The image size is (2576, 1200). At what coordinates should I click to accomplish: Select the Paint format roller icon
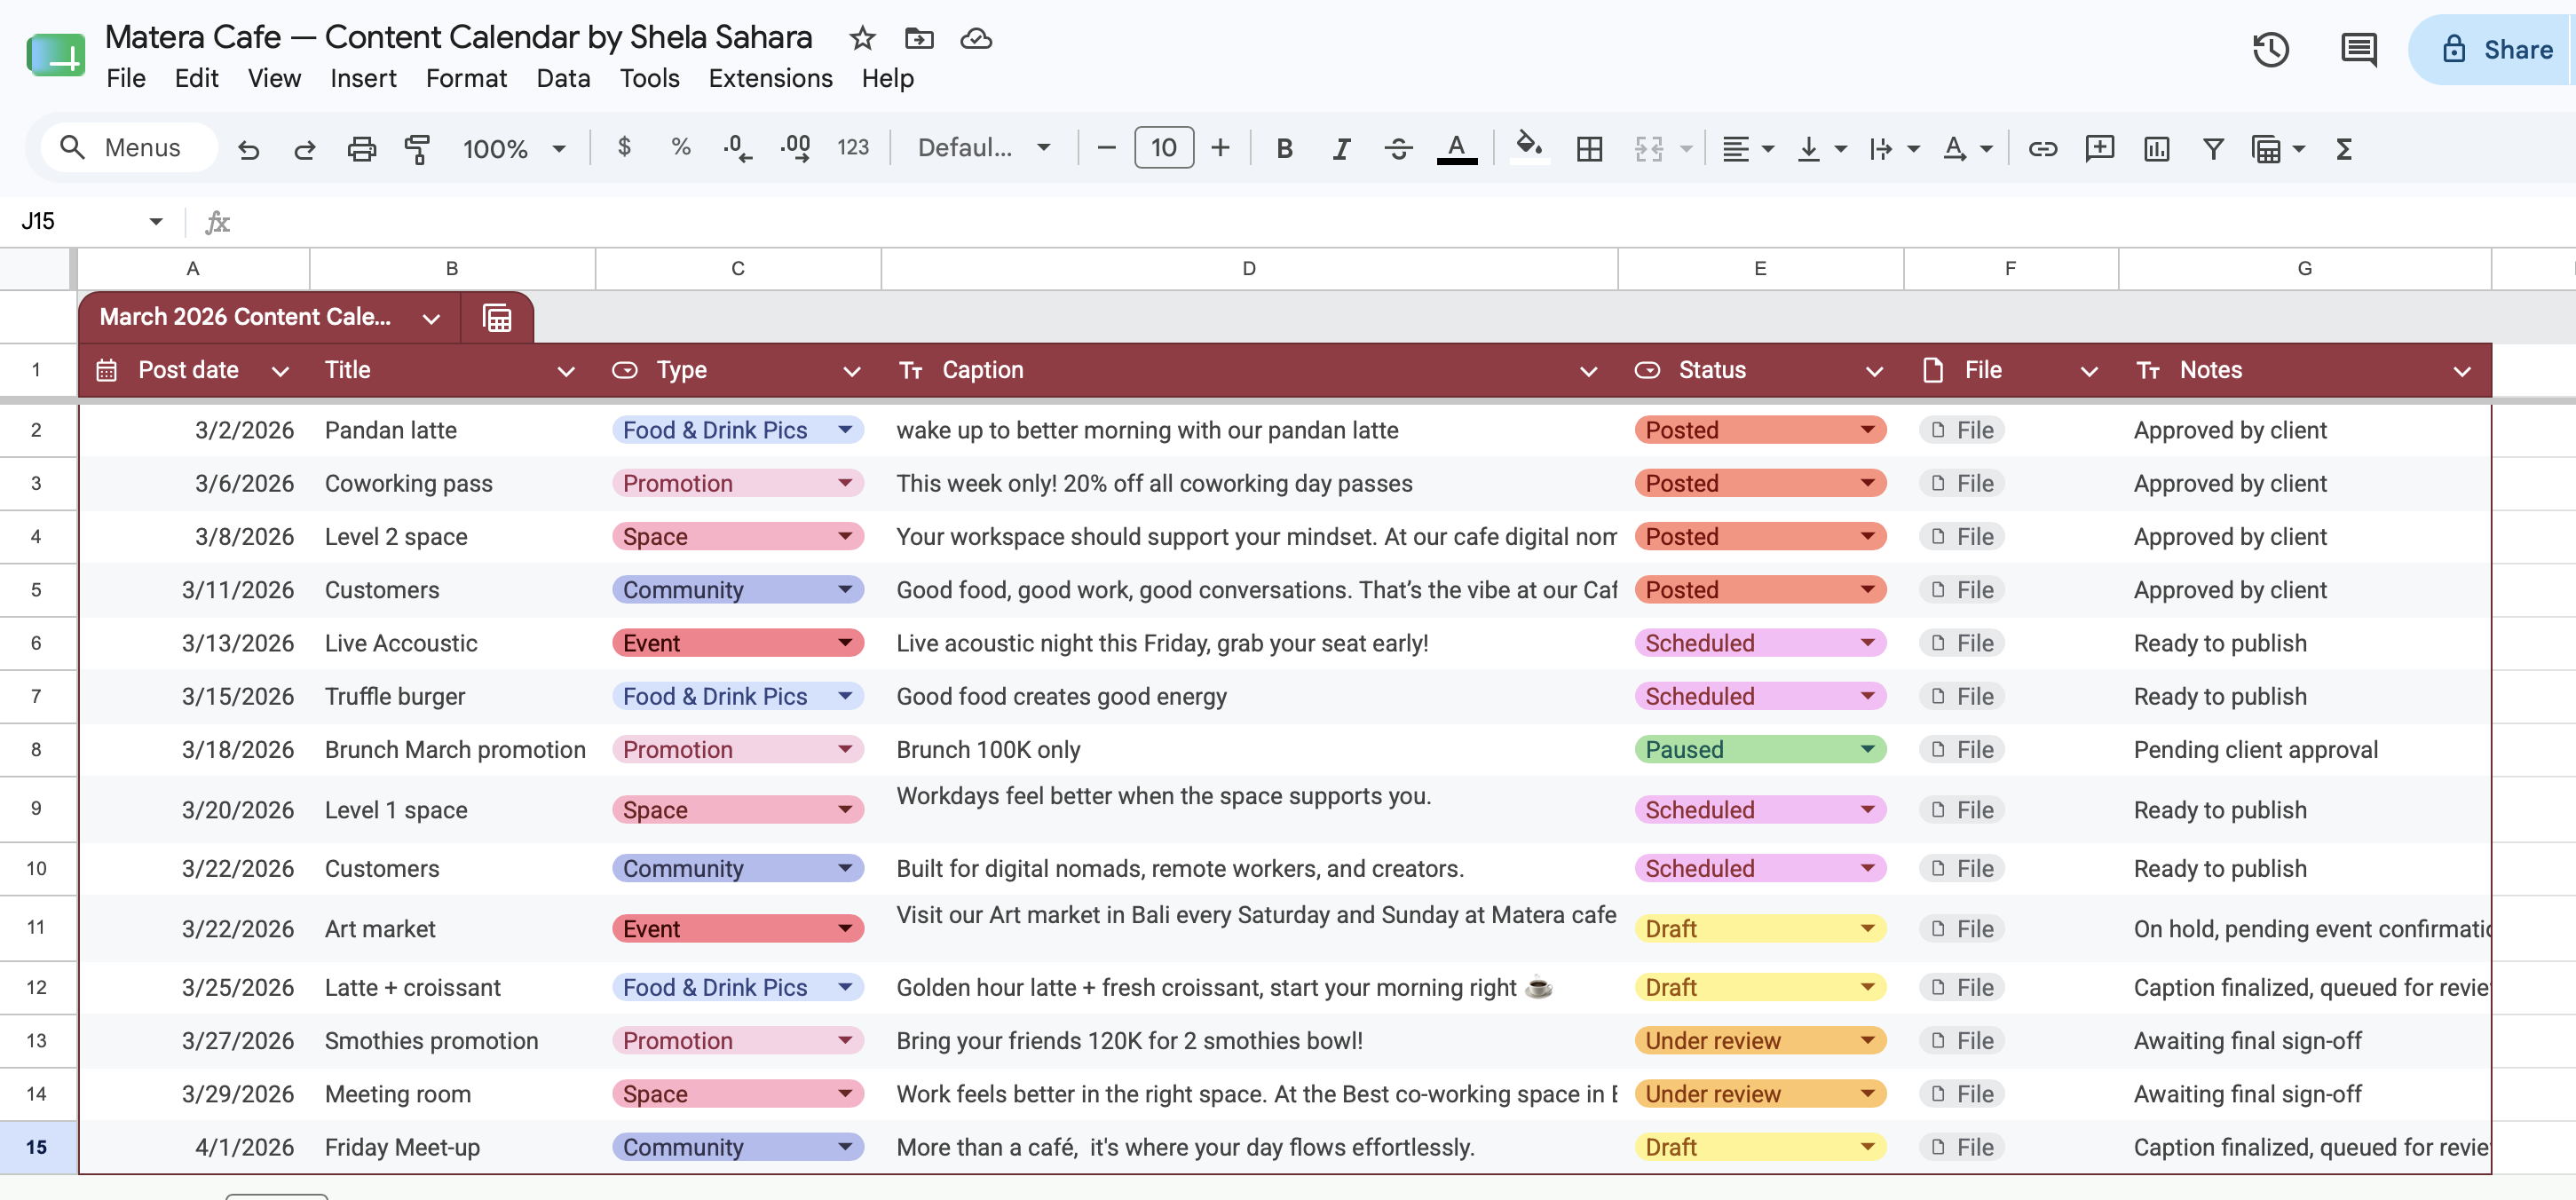[x=417, y=149]
